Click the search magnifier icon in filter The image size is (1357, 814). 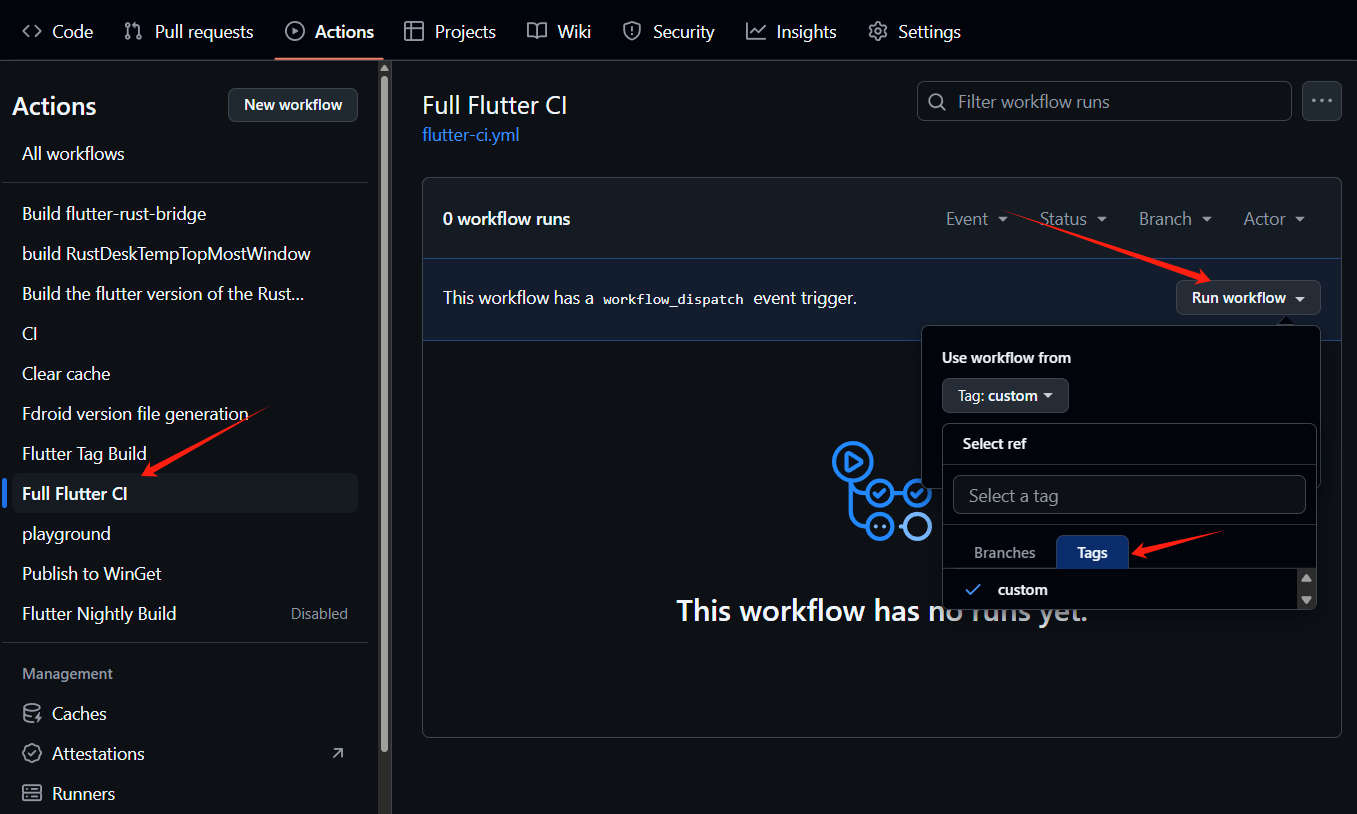[x=937, y=102]
